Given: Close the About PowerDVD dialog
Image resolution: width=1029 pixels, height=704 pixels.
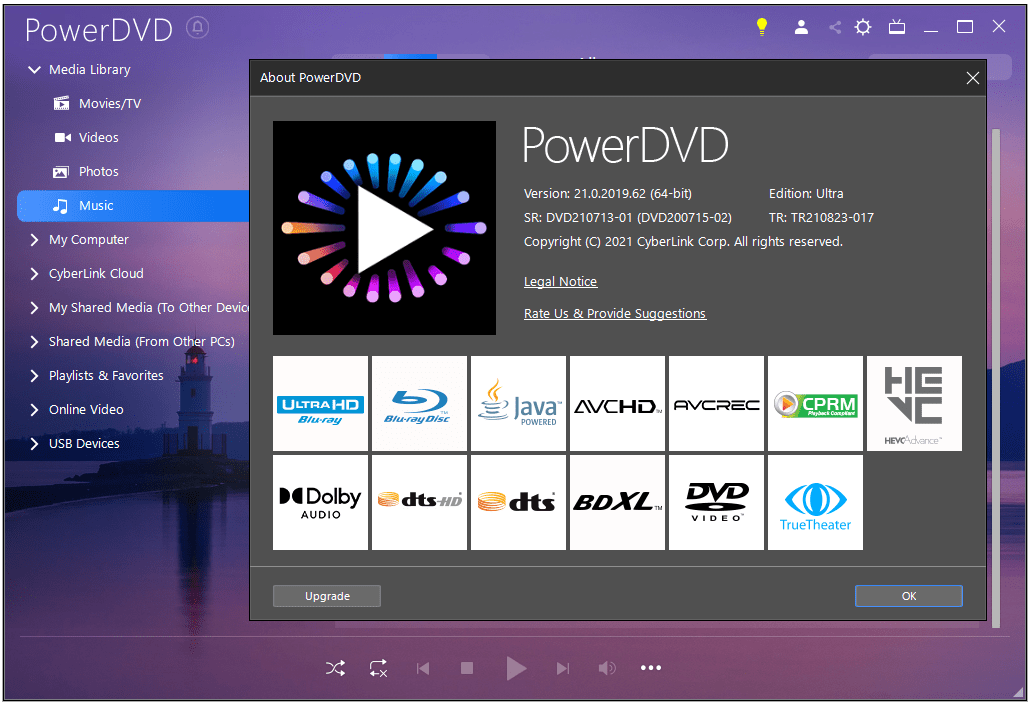Looking at the screenshot, I should 973,78.
